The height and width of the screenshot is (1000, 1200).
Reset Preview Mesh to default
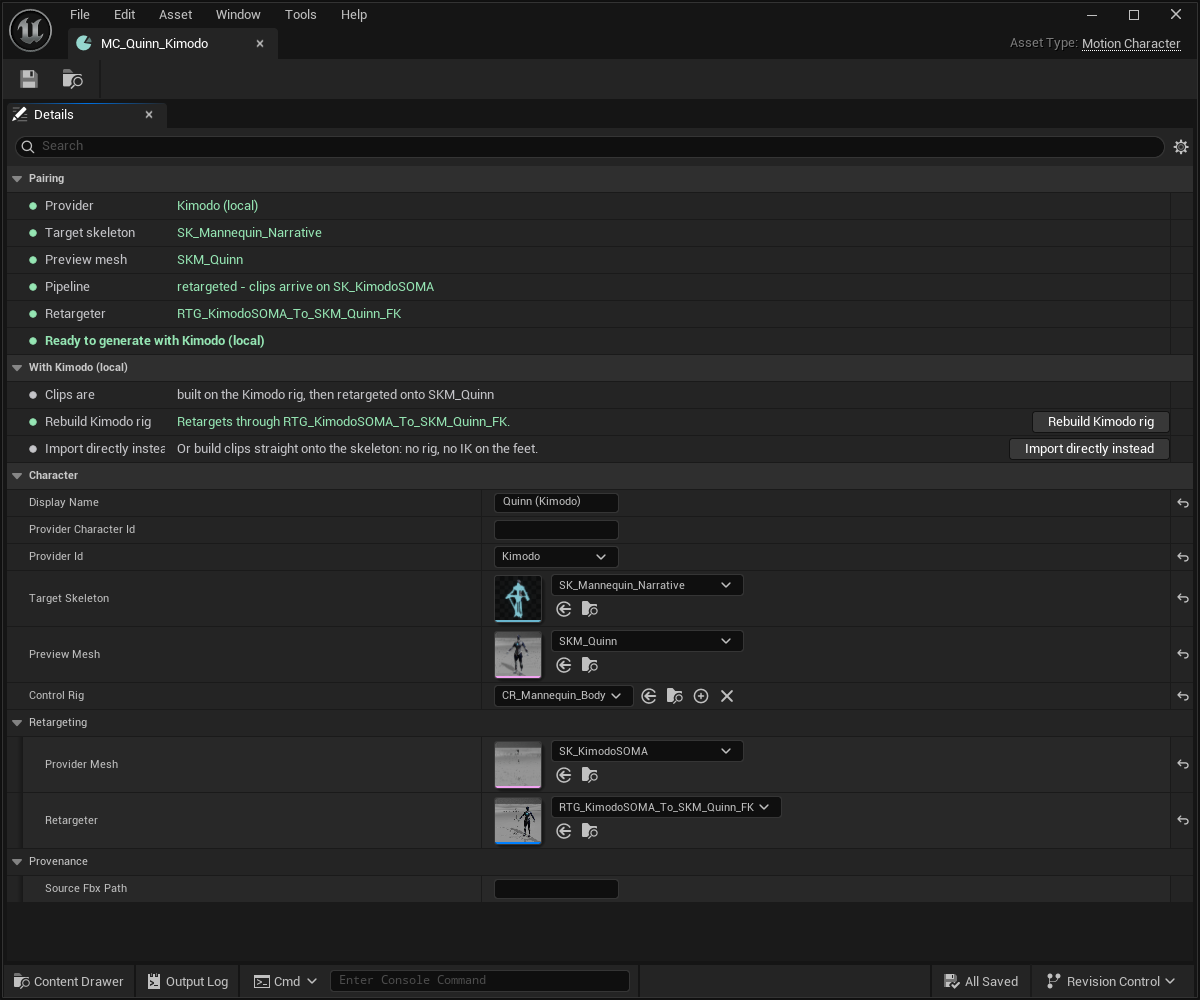(1183, 654)
